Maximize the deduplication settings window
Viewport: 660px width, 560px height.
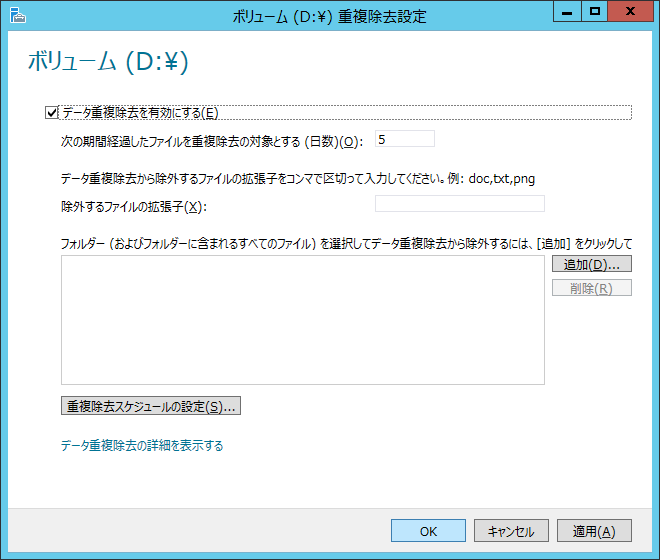coord(594,11)
